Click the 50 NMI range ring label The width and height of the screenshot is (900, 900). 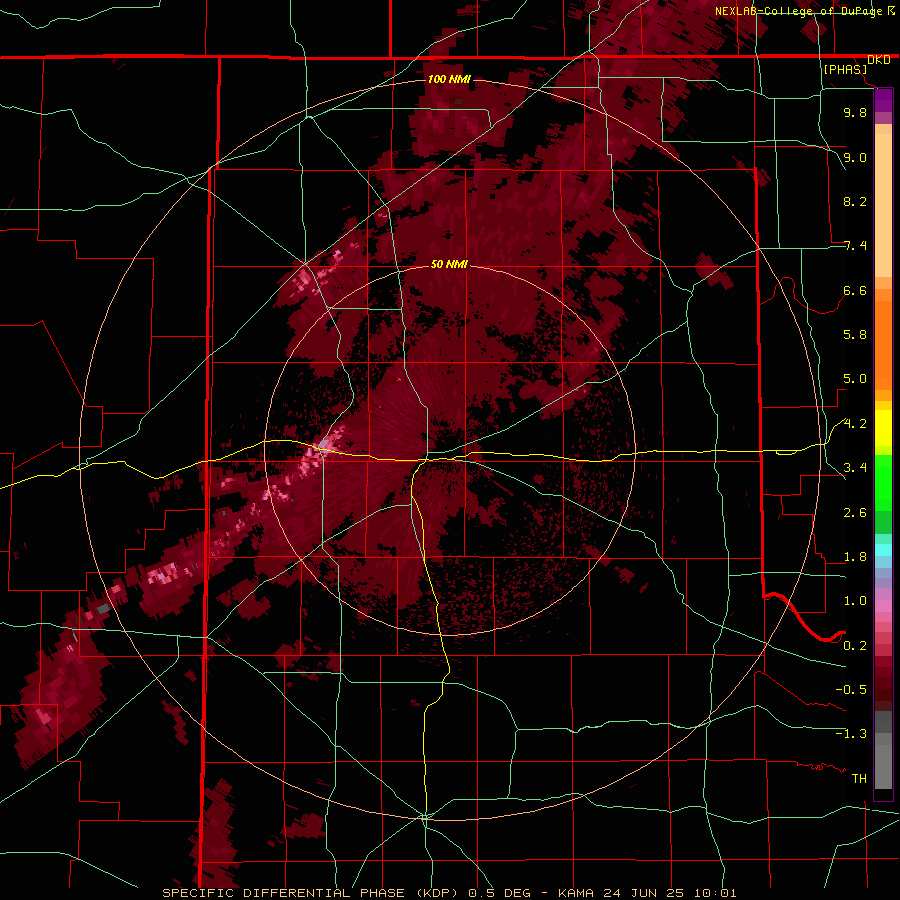449,264
